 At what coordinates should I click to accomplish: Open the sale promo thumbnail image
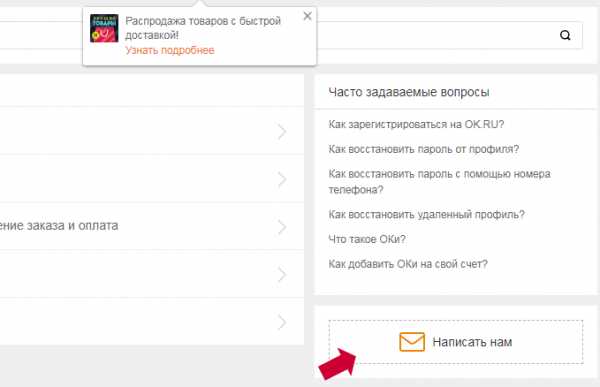click(x=104, y=28)
